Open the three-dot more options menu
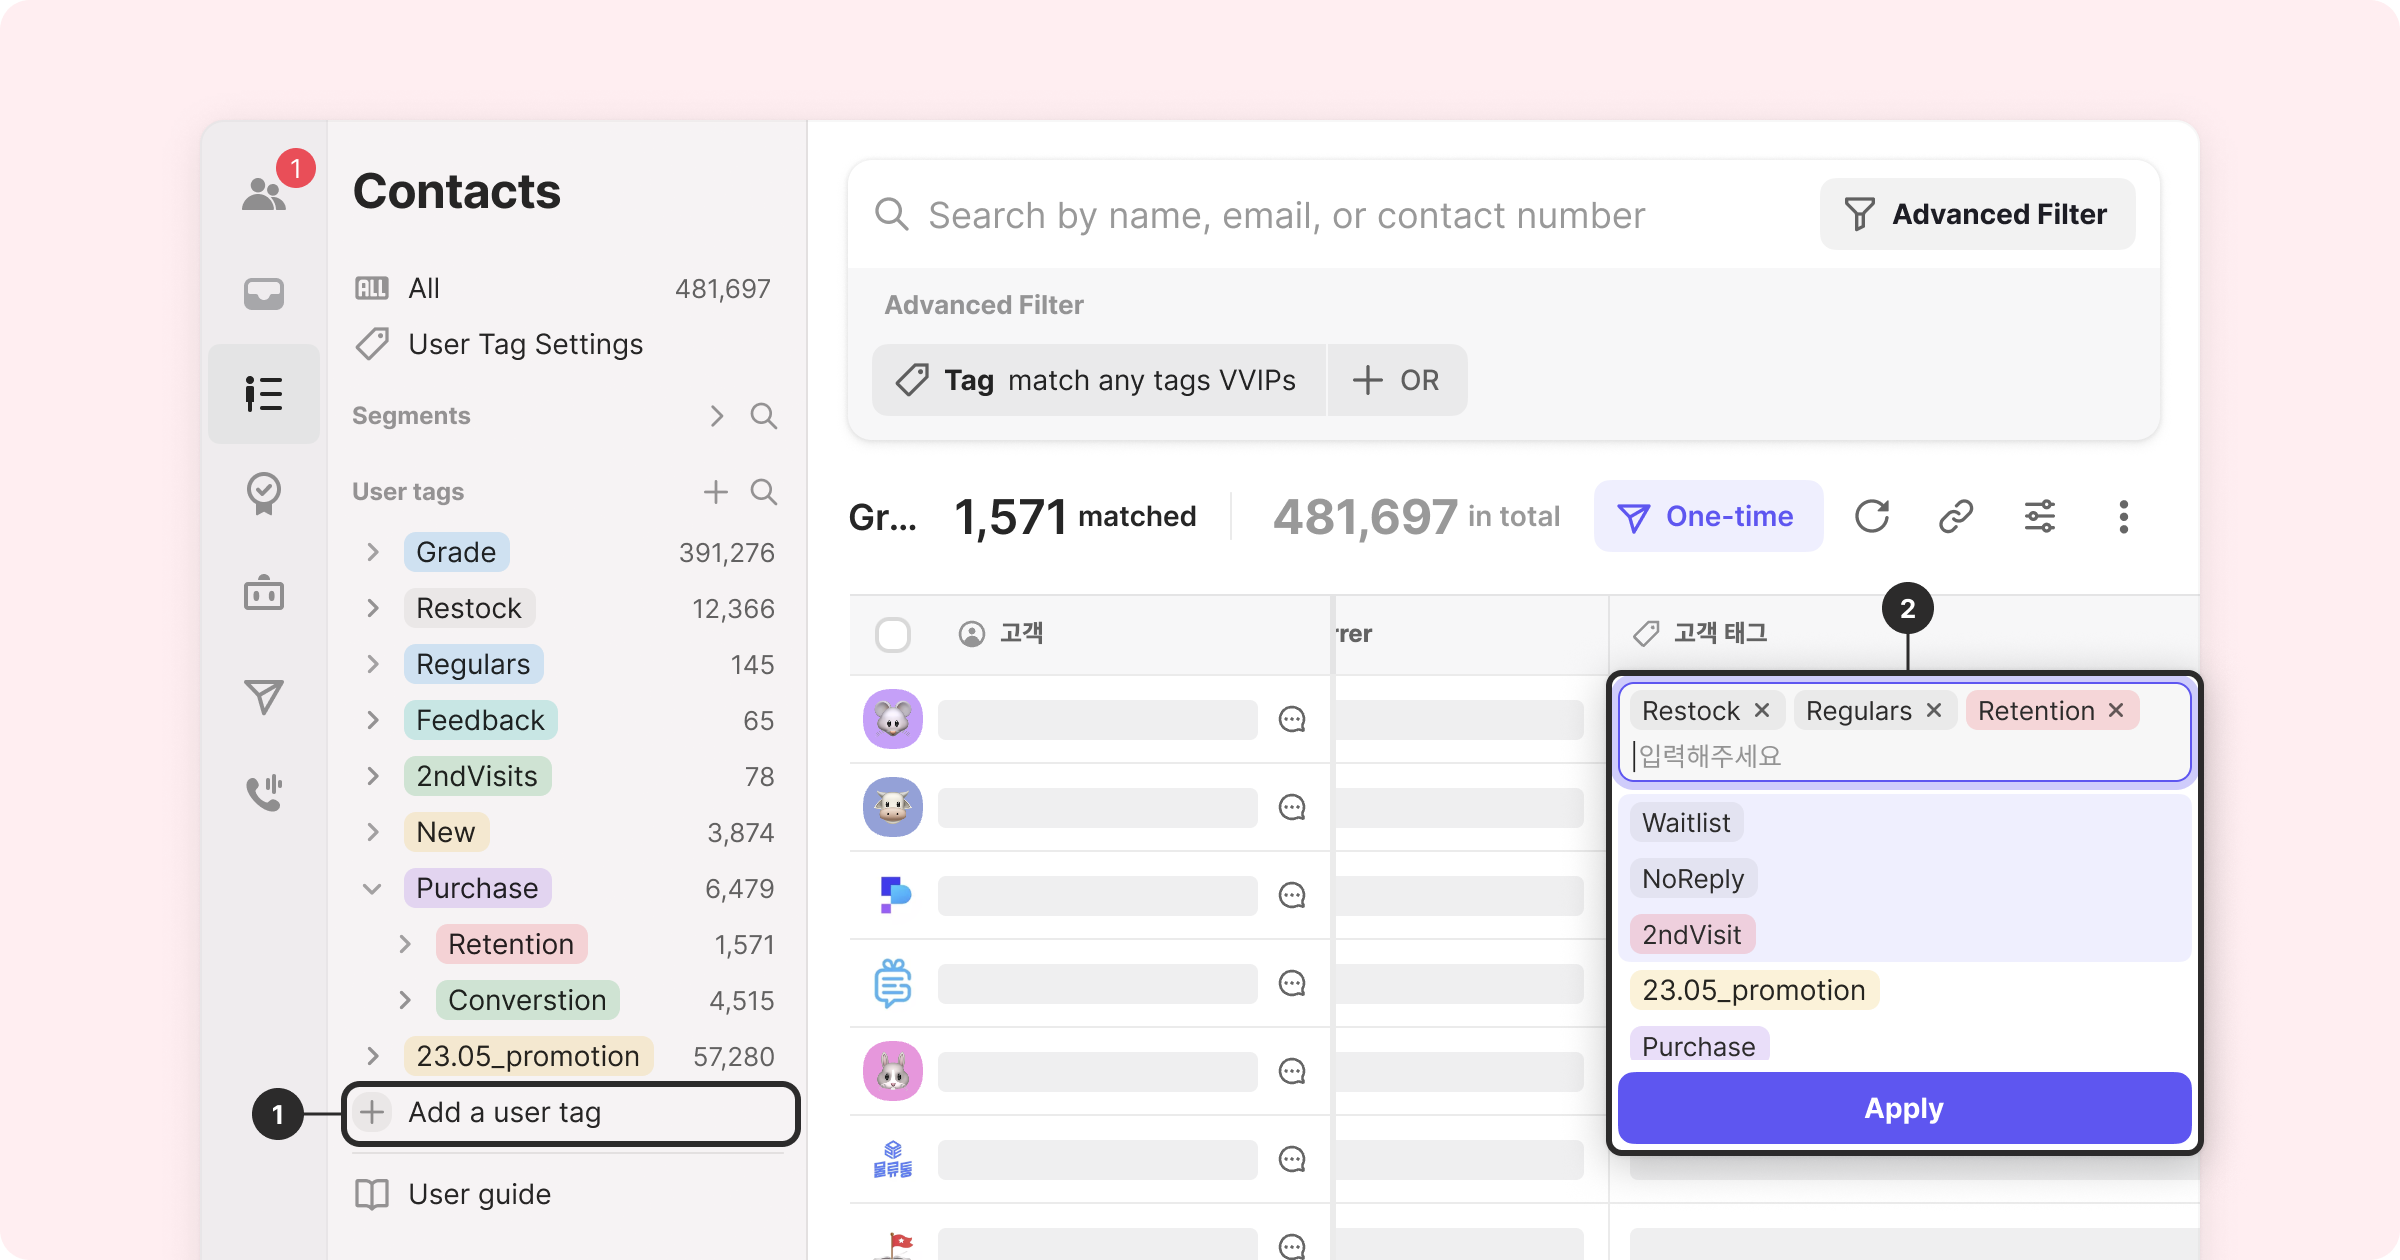Screen dimensions: 2400x1260 pyautogui.click(x=2123, y=516)
